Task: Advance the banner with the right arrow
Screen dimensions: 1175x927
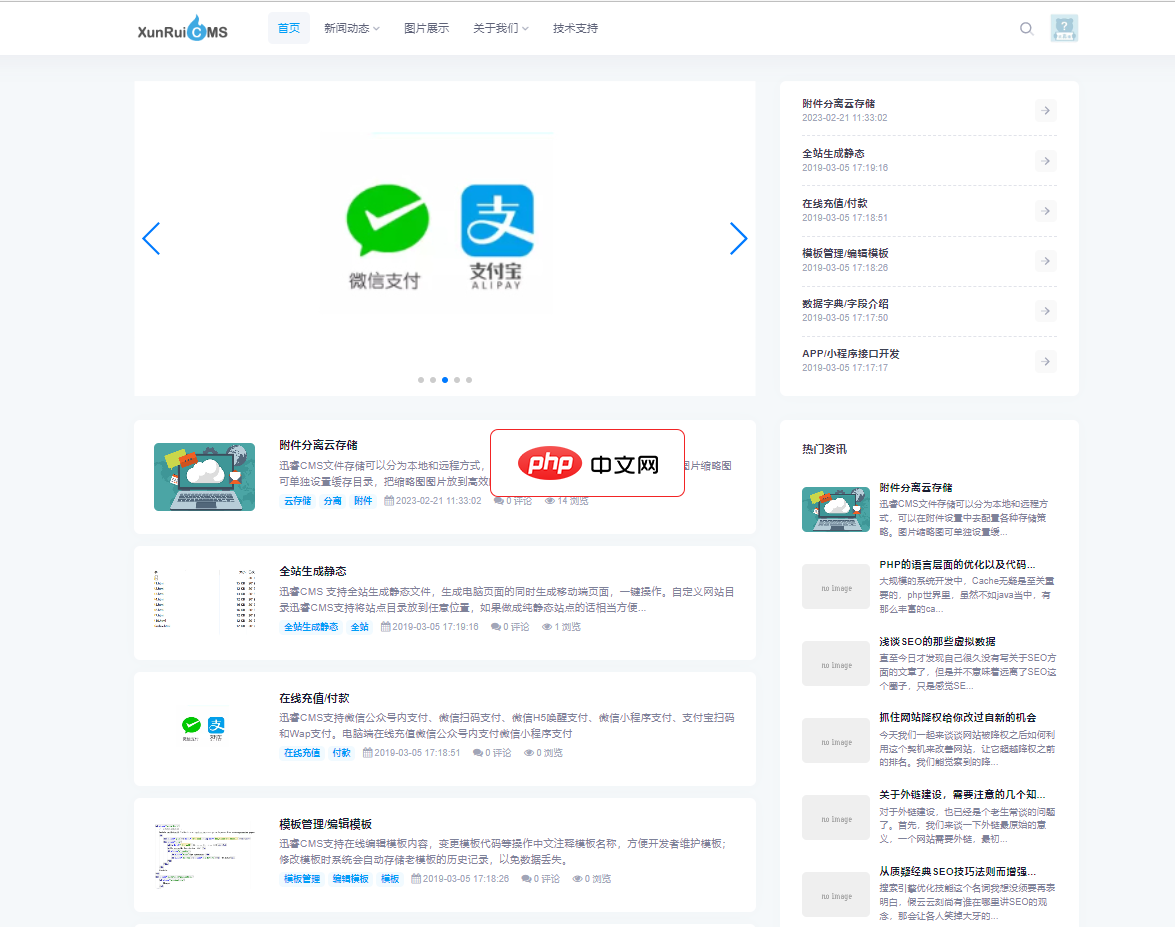Action: tap(739, 238)
